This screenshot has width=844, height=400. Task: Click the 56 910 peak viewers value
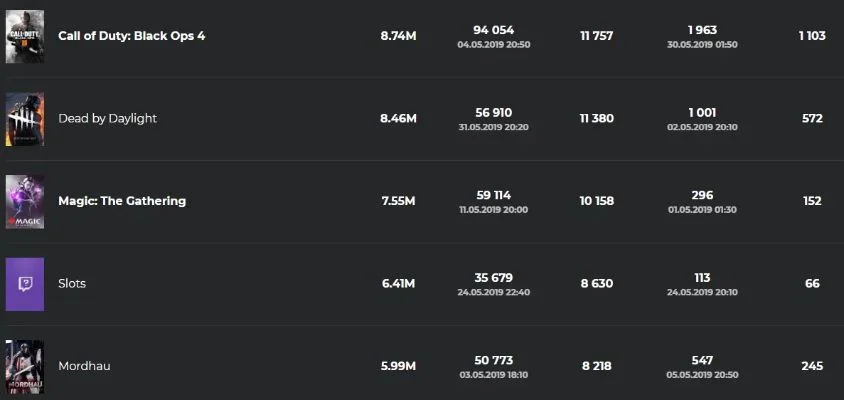pyautogui.click(x=494, y=113)
